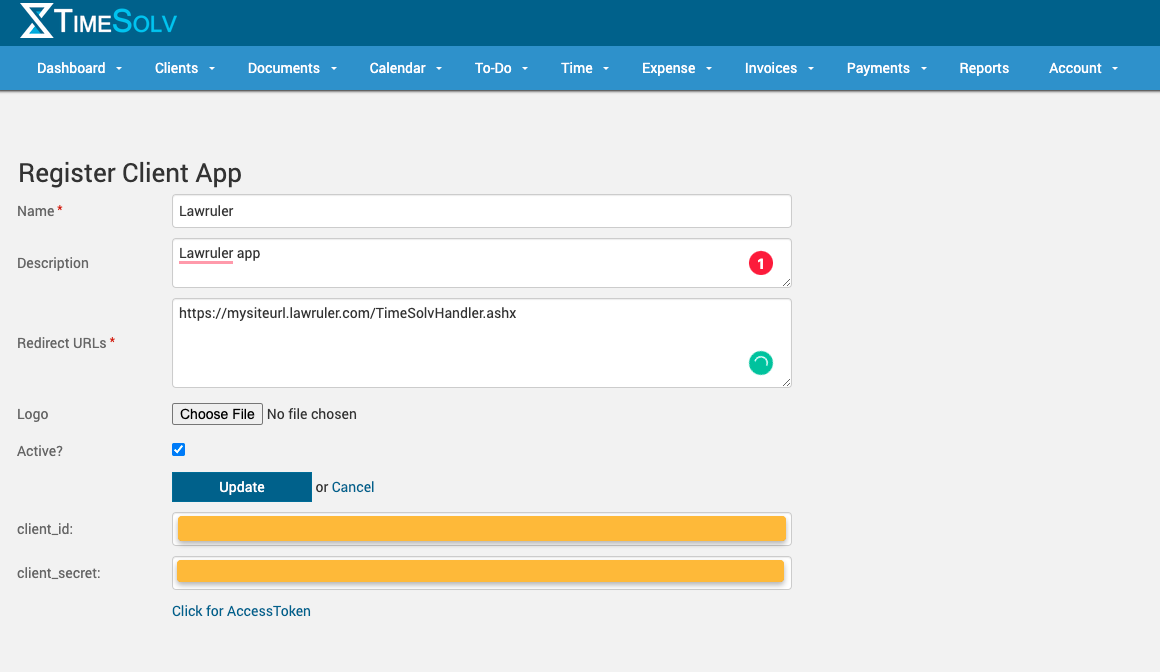
Task: Focus the Description text area
Action: (482, 263)
